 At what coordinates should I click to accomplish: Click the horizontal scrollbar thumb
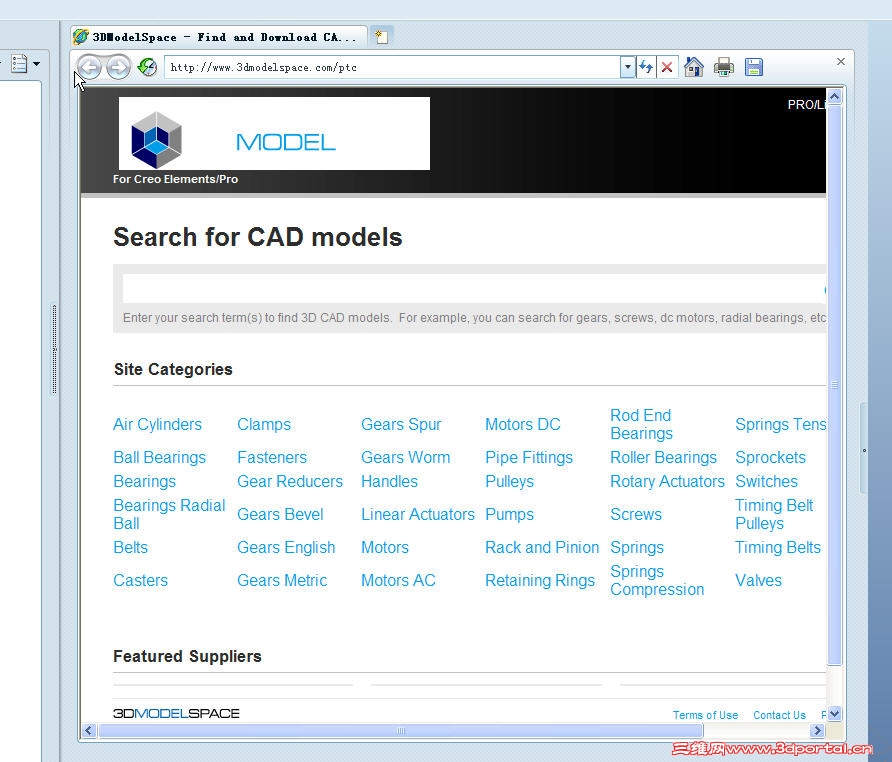(x=401, y=731)
